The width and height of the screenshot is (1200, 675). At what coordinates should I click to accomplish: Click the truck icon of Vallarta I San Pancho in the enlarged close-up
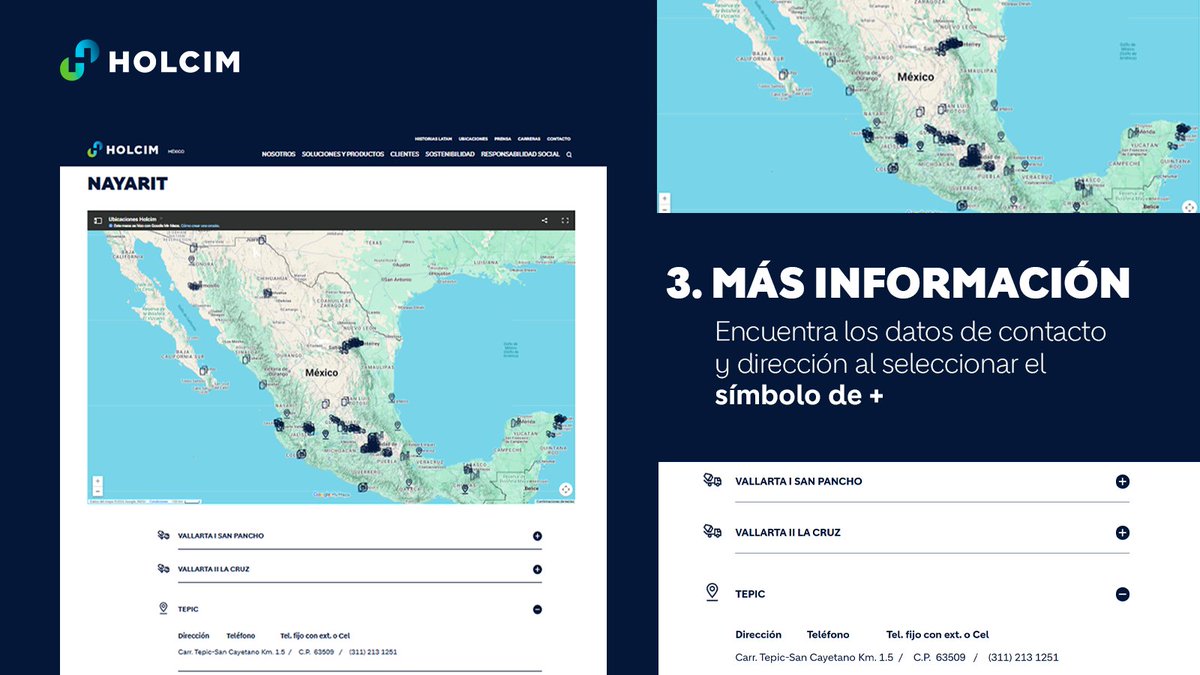pyautogui.click(x=712, y=480)
